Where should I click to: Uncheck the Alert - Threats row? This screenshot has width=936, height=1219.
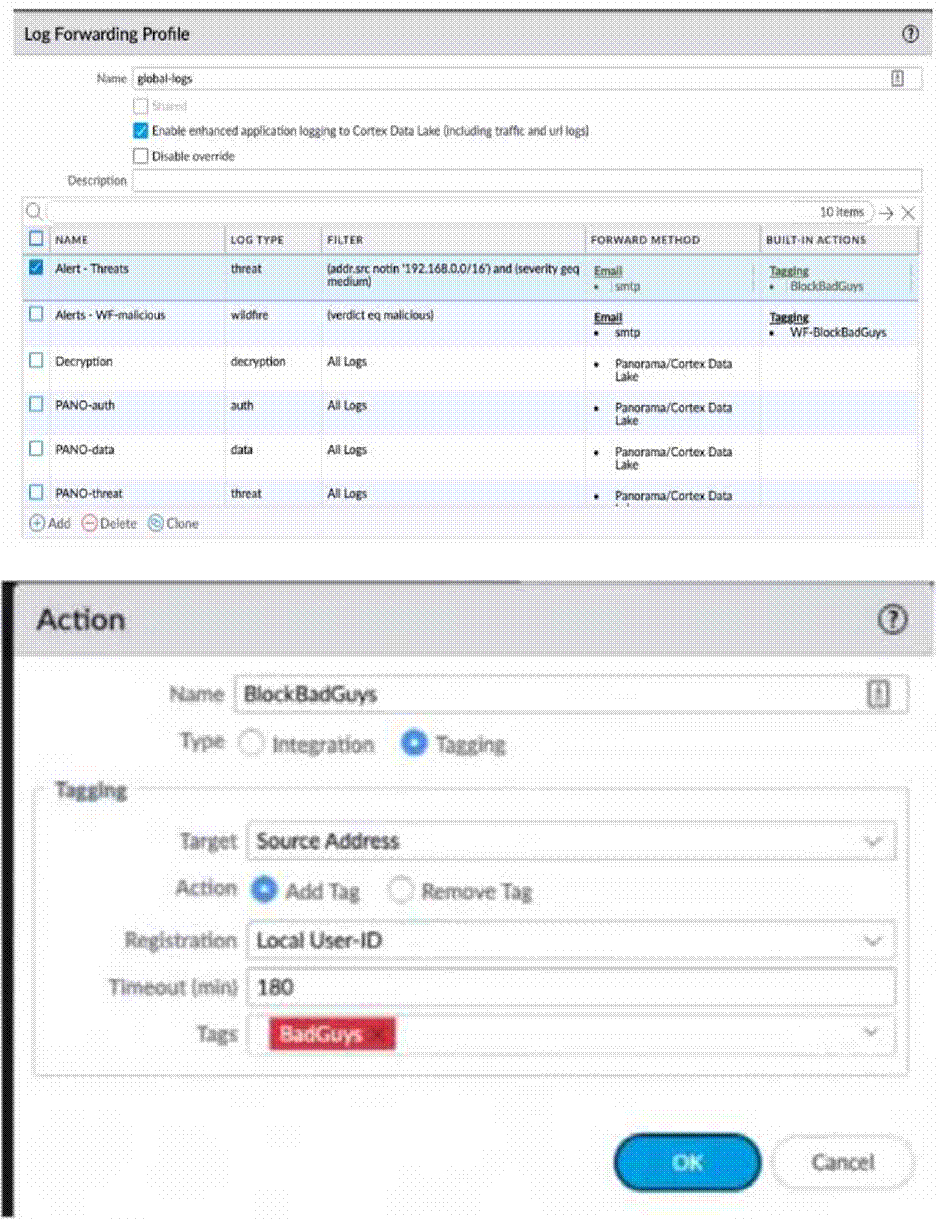[36, 268]
